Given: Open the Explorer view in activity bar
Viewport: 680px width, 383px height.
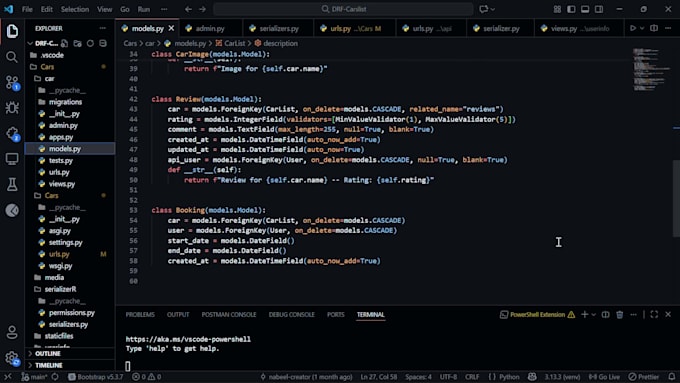Looking at the screenshot, I should point(12,31).
